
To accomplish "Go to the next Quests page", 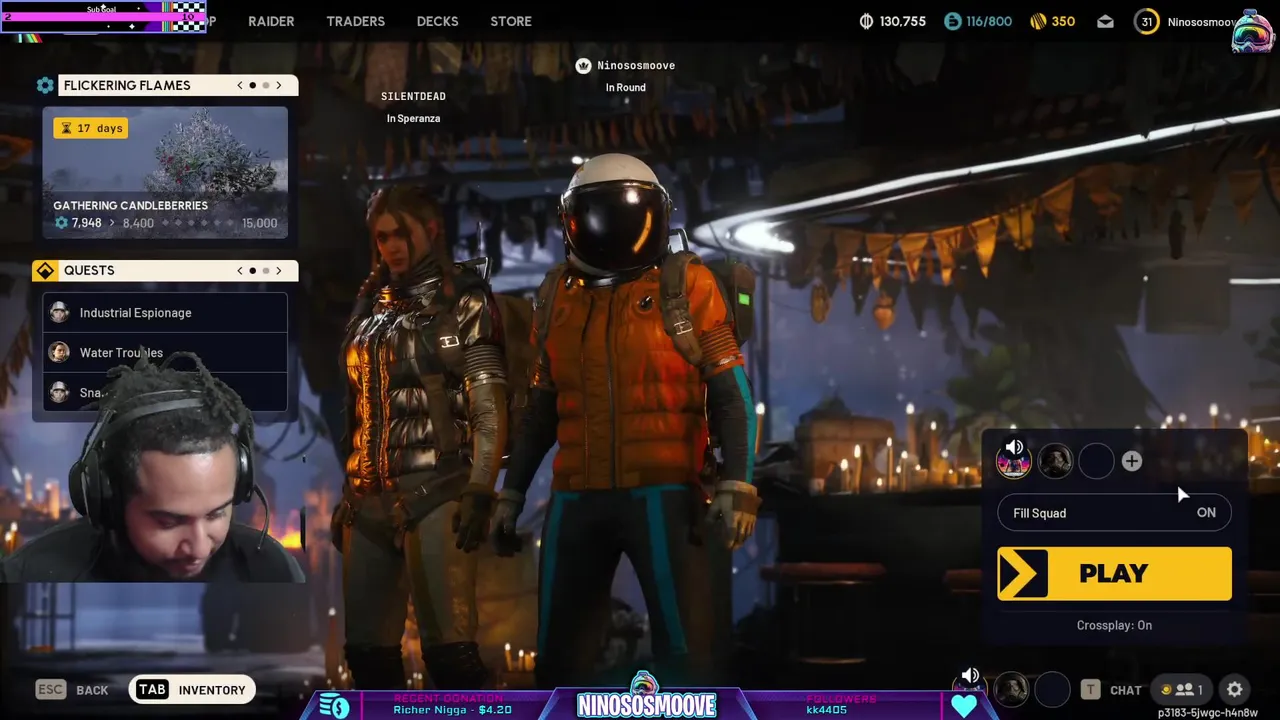I will (x=279, y=270).
